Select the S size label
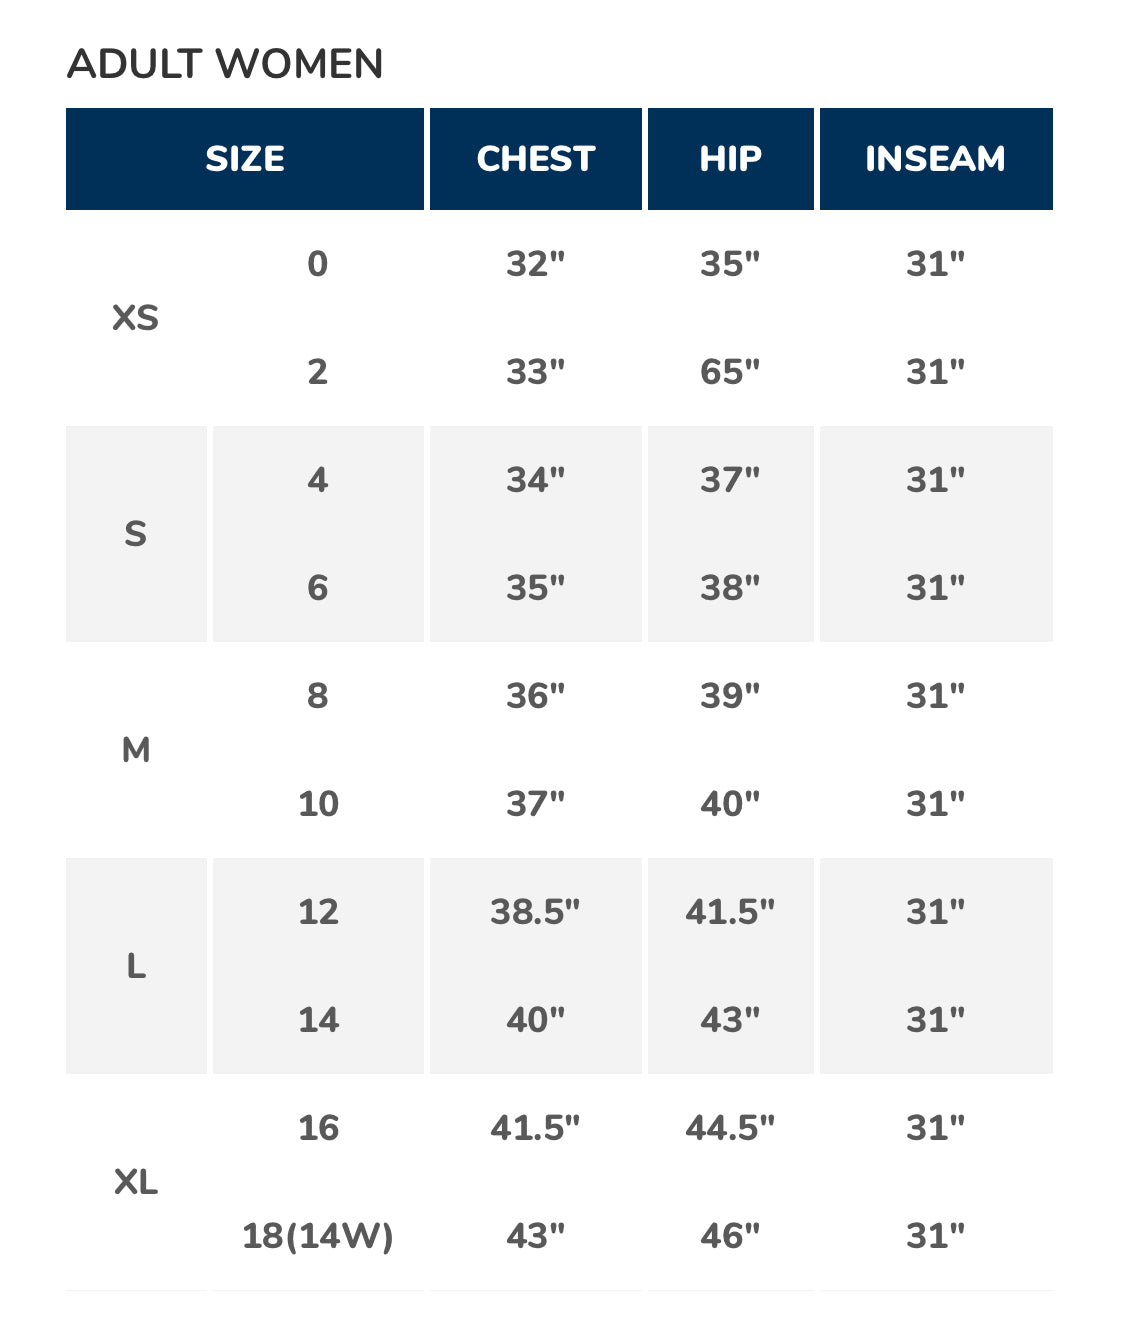Viewport: 1125px width, 1317px height. click(136, 534)
